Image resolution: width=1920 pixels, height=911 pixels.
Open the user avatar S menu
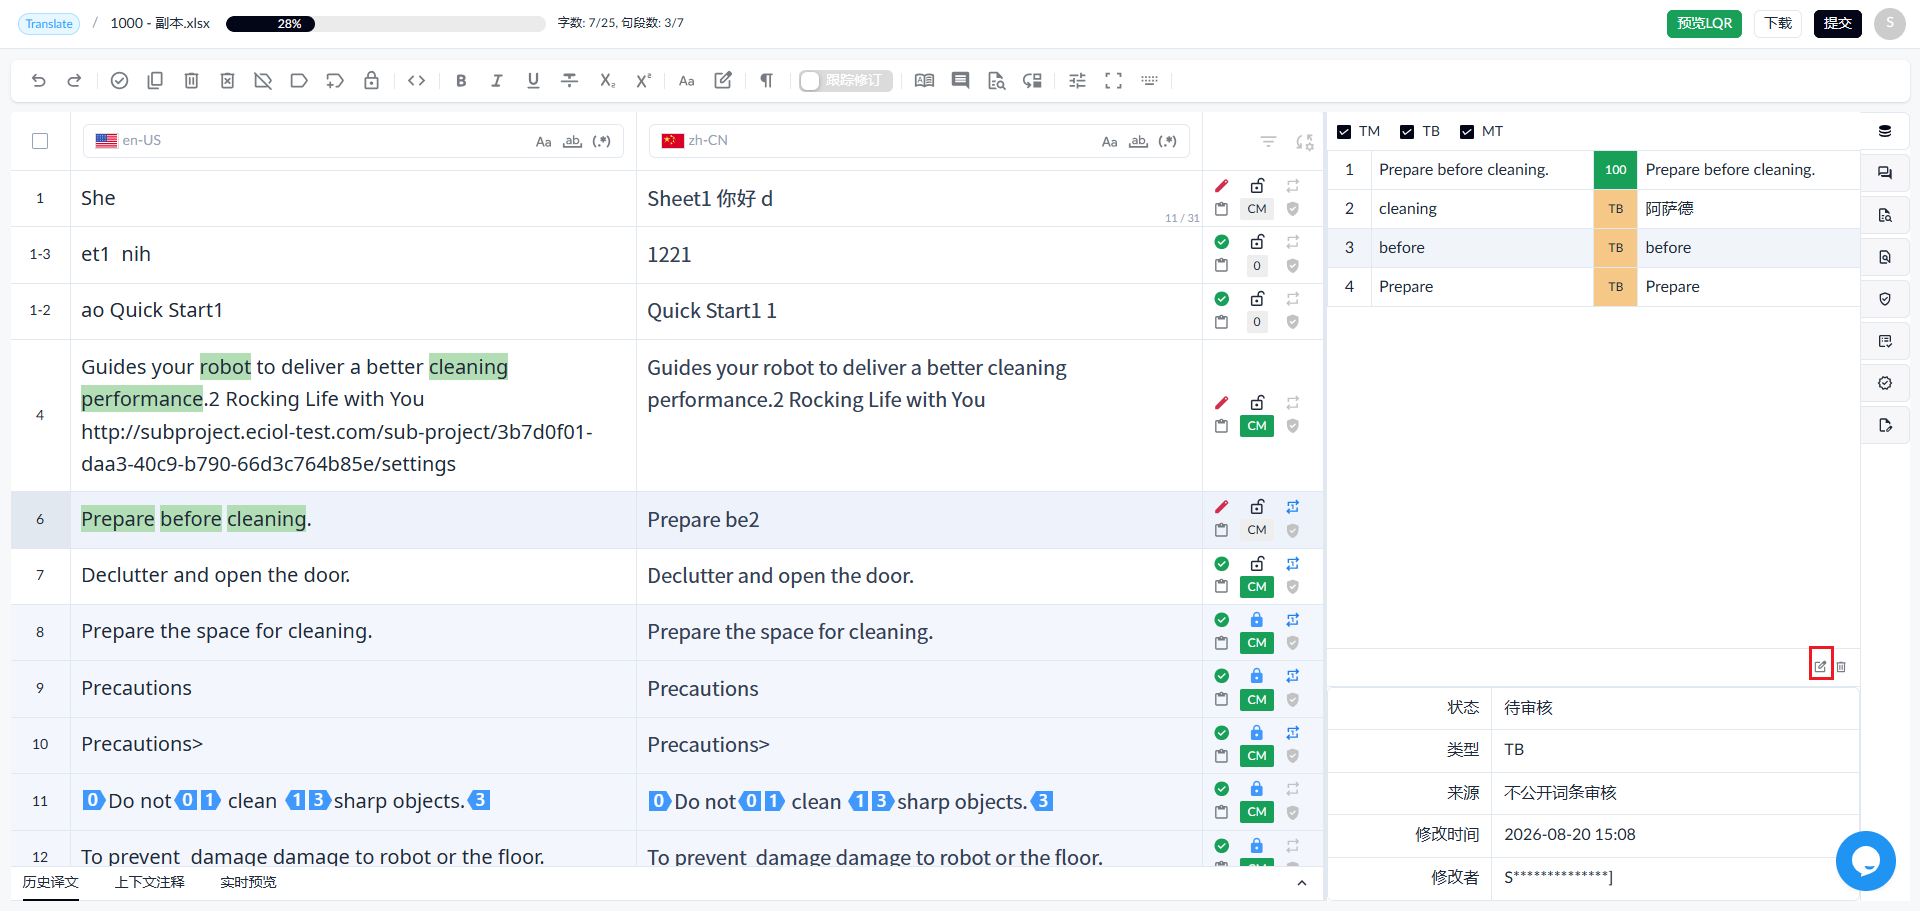click(1890, 23)
